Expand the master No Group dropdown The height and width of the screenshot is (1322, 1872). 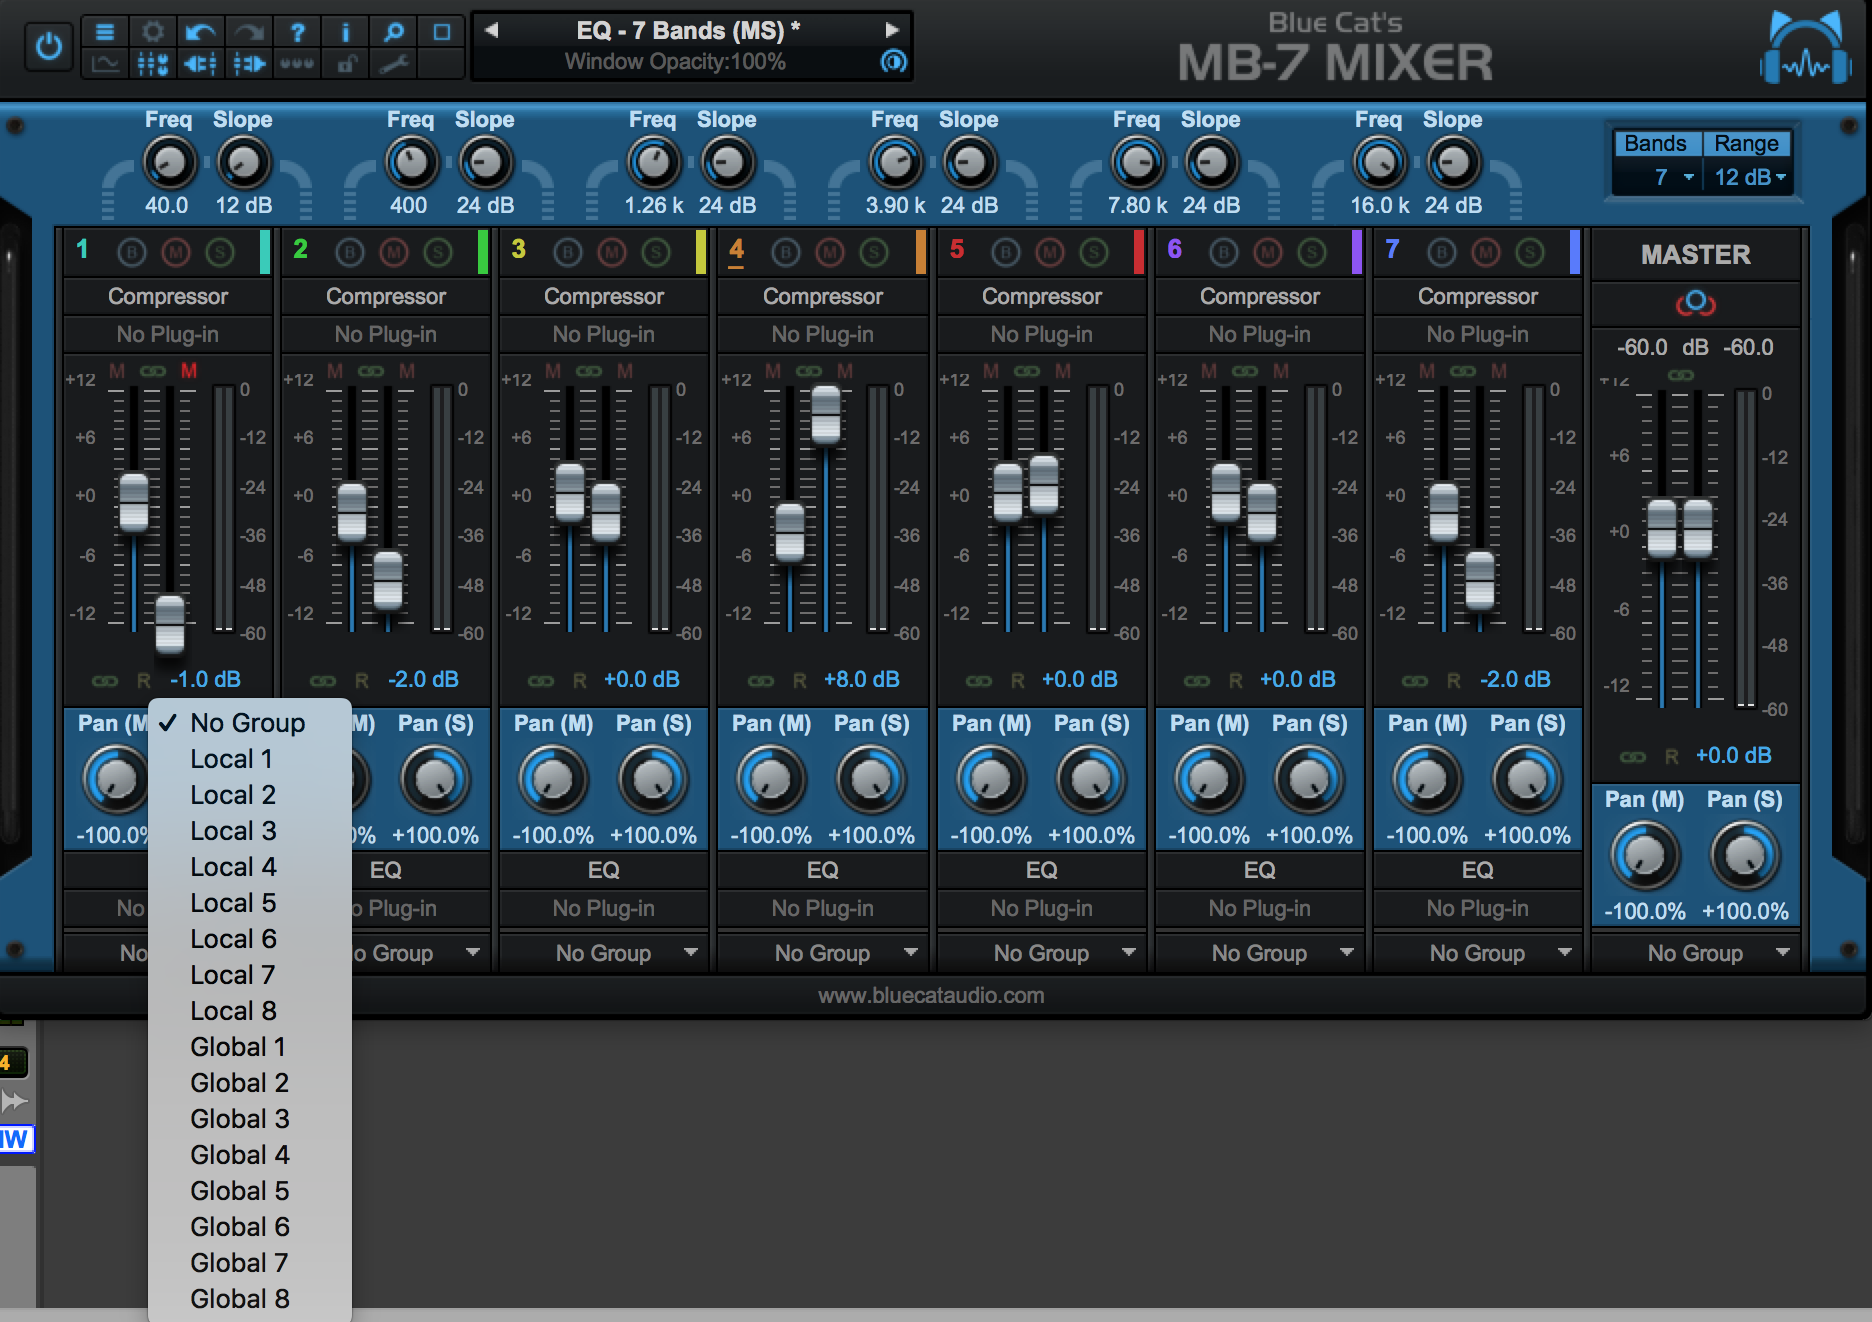(x=1696, y=953)
